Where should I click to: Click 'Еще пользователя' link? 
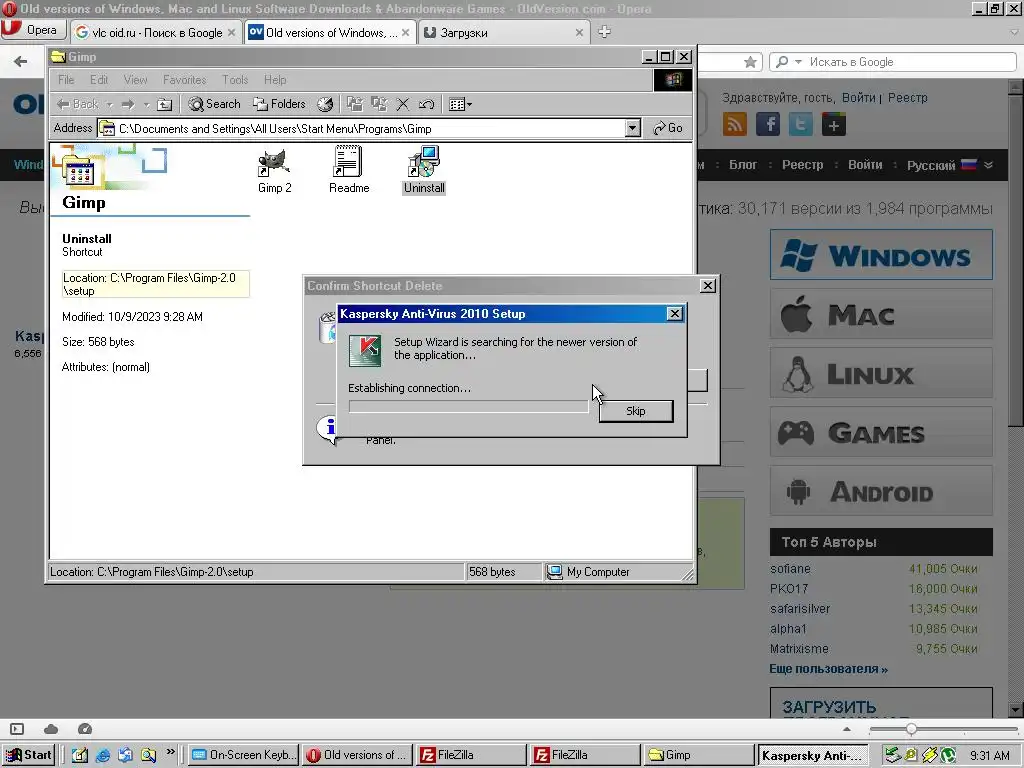click(828, 669)
